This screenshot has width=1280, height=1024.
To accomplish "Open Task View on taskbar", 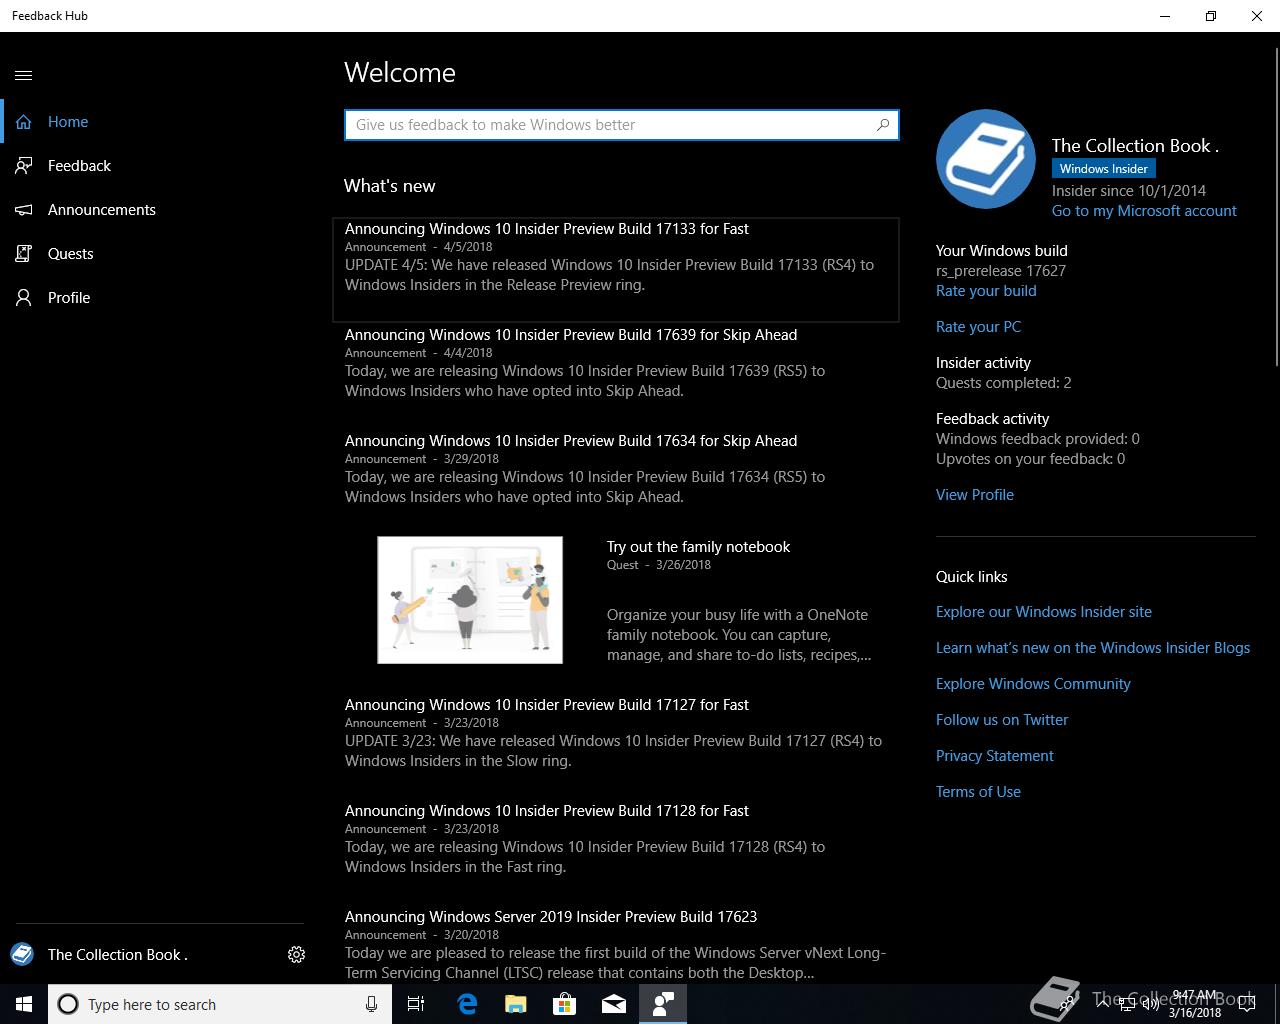I will (416, 1004).
